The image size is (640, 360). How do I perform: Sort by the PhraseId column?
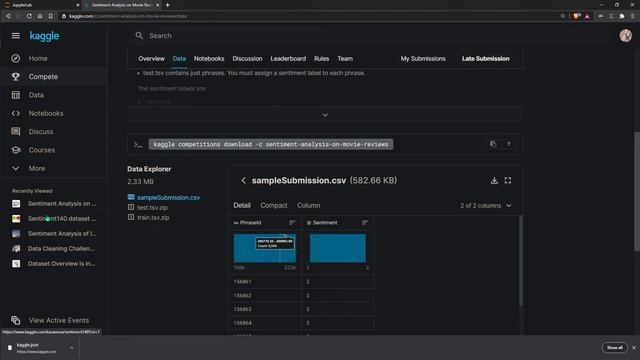[x=292, y=222]
